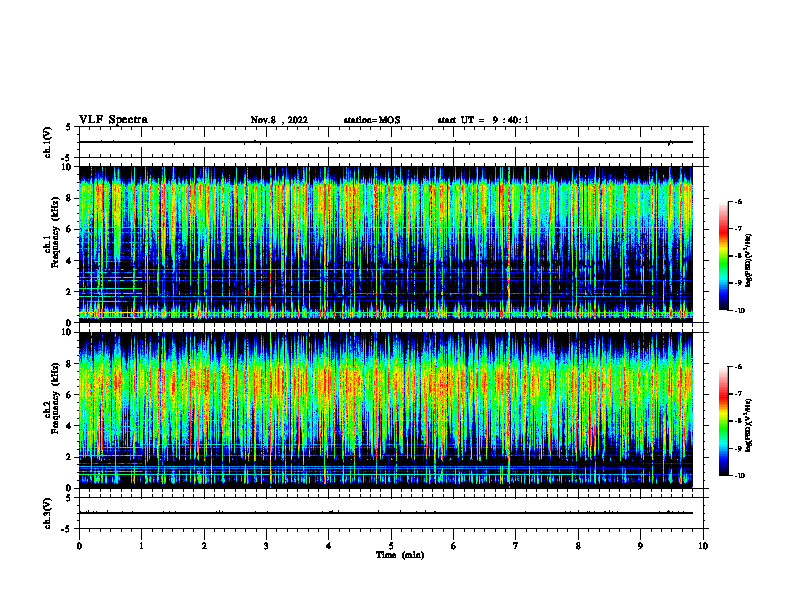Click the "-6" label on the ch.2 color bar
This screenshot has height=612, width=792.
pyautogui.click(x=738, y=367)
